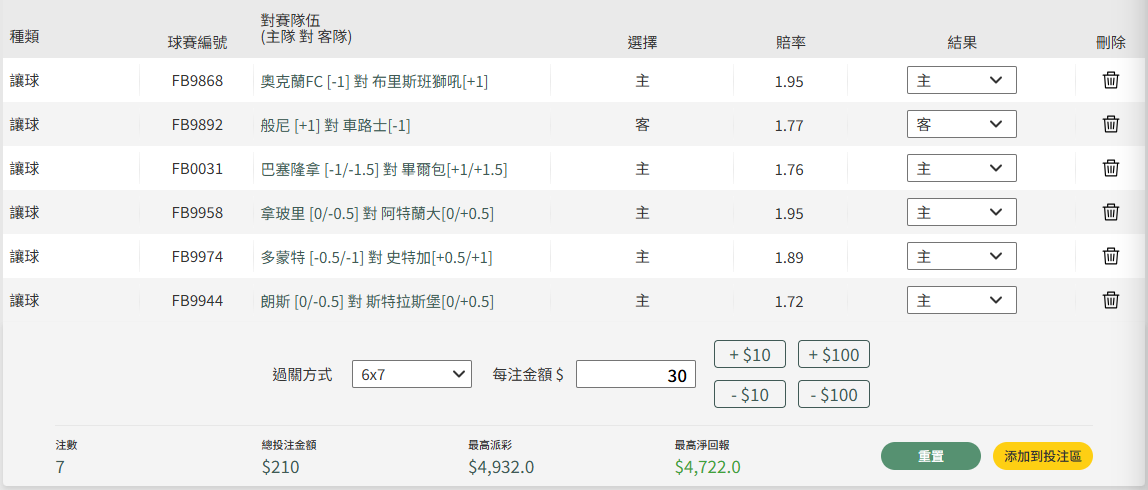
Task: Remove the FB9974 多蒙特 bet row
Action: [x=1110, y=256]
